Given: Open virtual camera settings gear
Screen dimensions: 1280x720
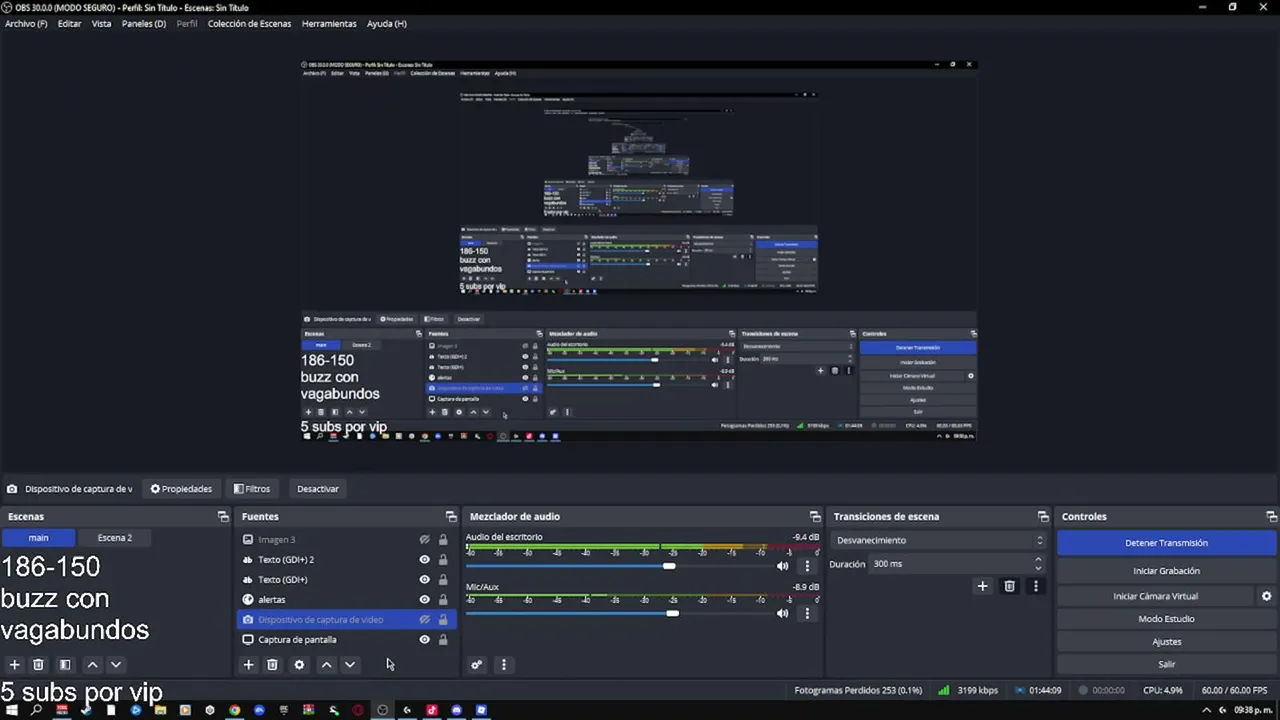Looking at the screenshot, I should pyautogui.click(x=1266, y=596).
